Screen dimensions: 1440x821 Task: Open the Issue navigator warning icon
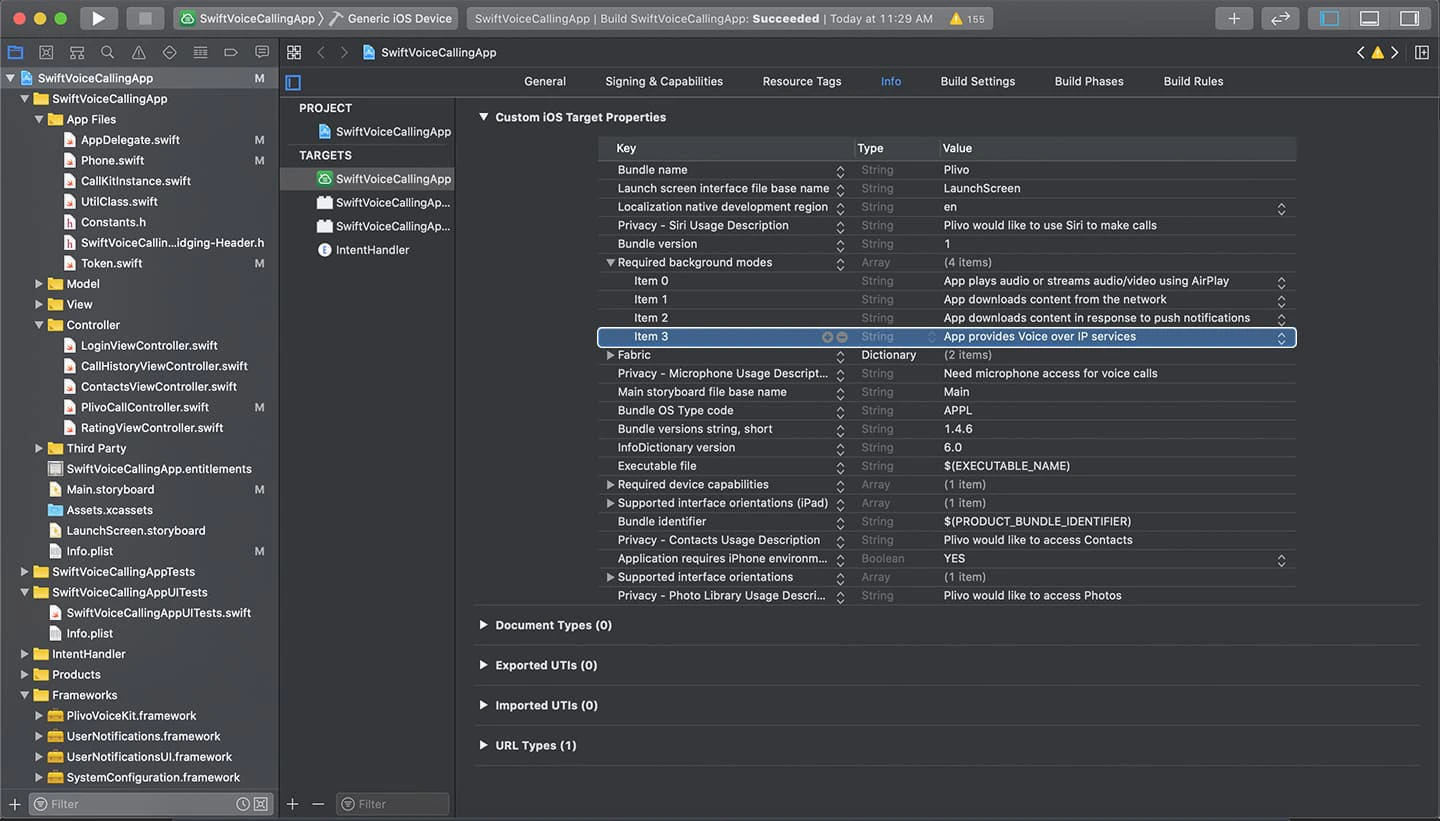[138, 52]
